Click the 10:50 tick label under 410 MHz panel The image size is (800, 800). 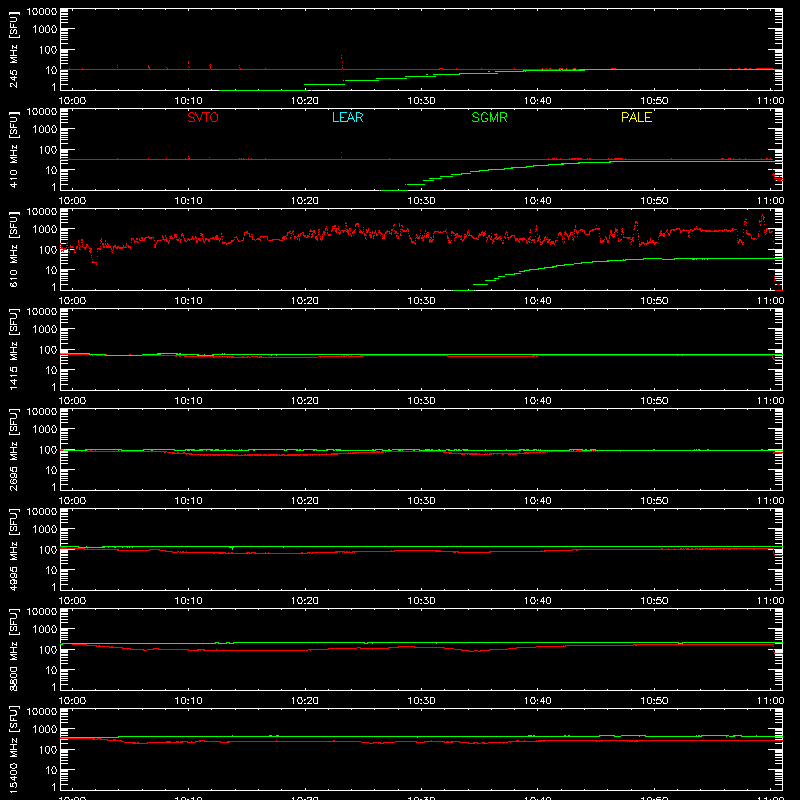[x=654, y=201]
